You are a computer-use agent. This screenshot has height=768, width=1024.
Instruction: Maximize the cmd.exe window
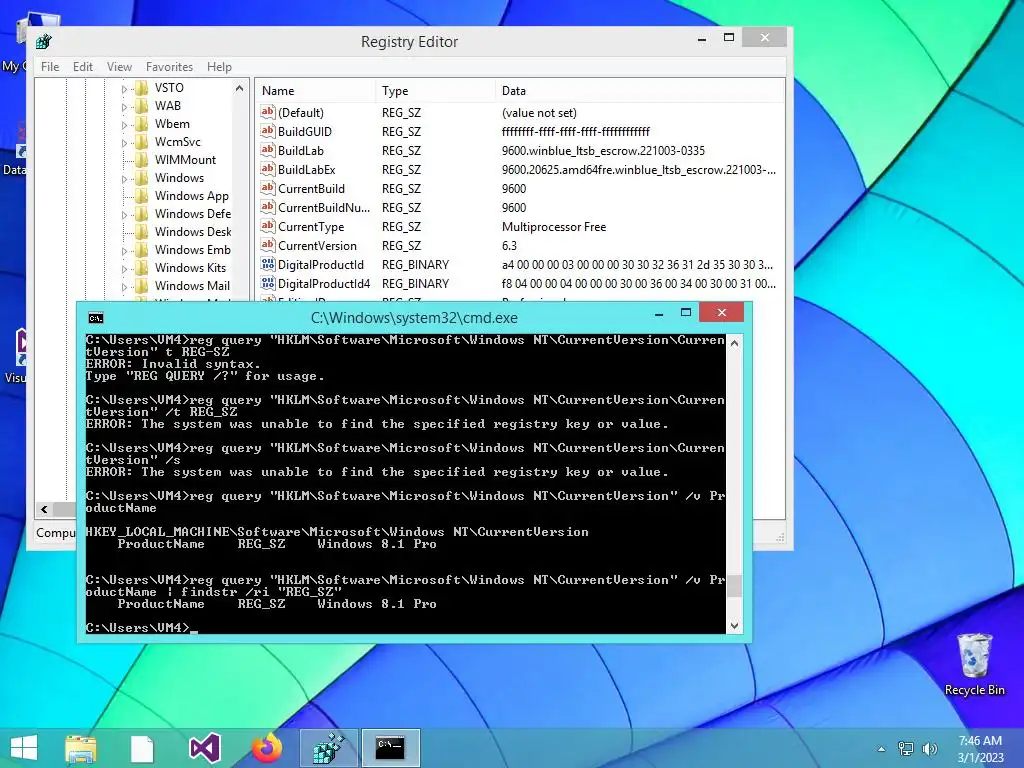(x=686, y=313)
